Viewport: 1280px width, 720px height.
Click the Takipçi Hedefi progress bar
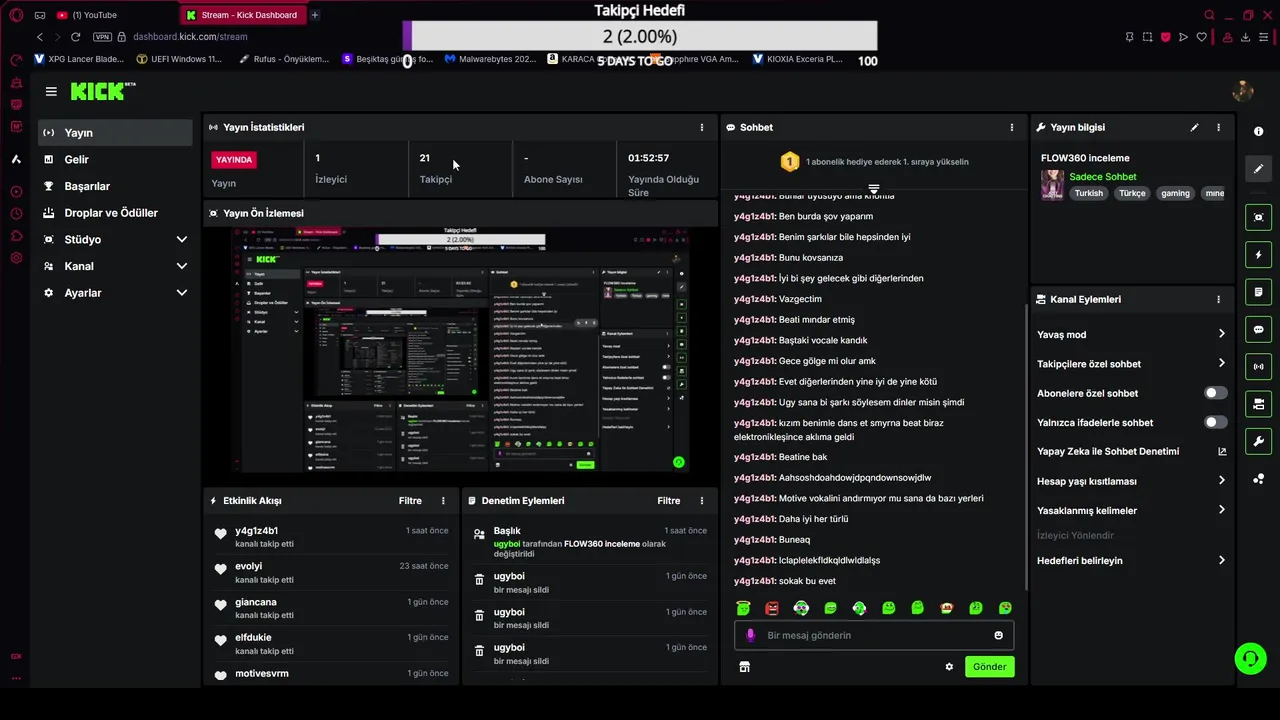coord(640,36)
